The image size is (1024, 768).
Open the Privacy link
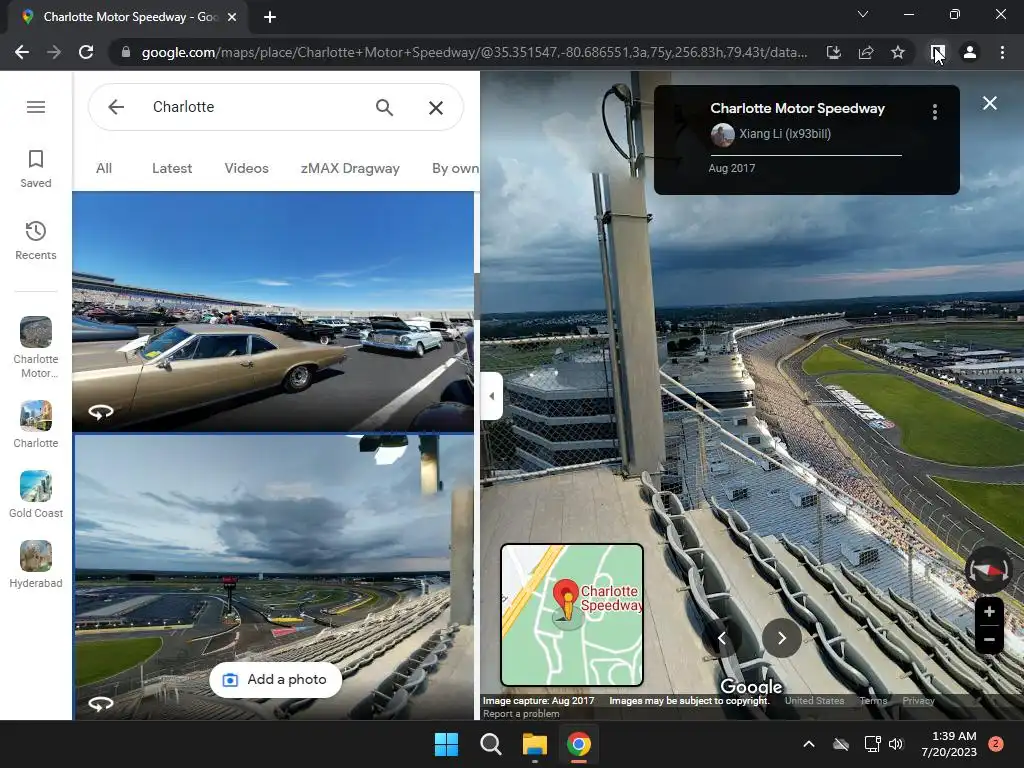918,701
